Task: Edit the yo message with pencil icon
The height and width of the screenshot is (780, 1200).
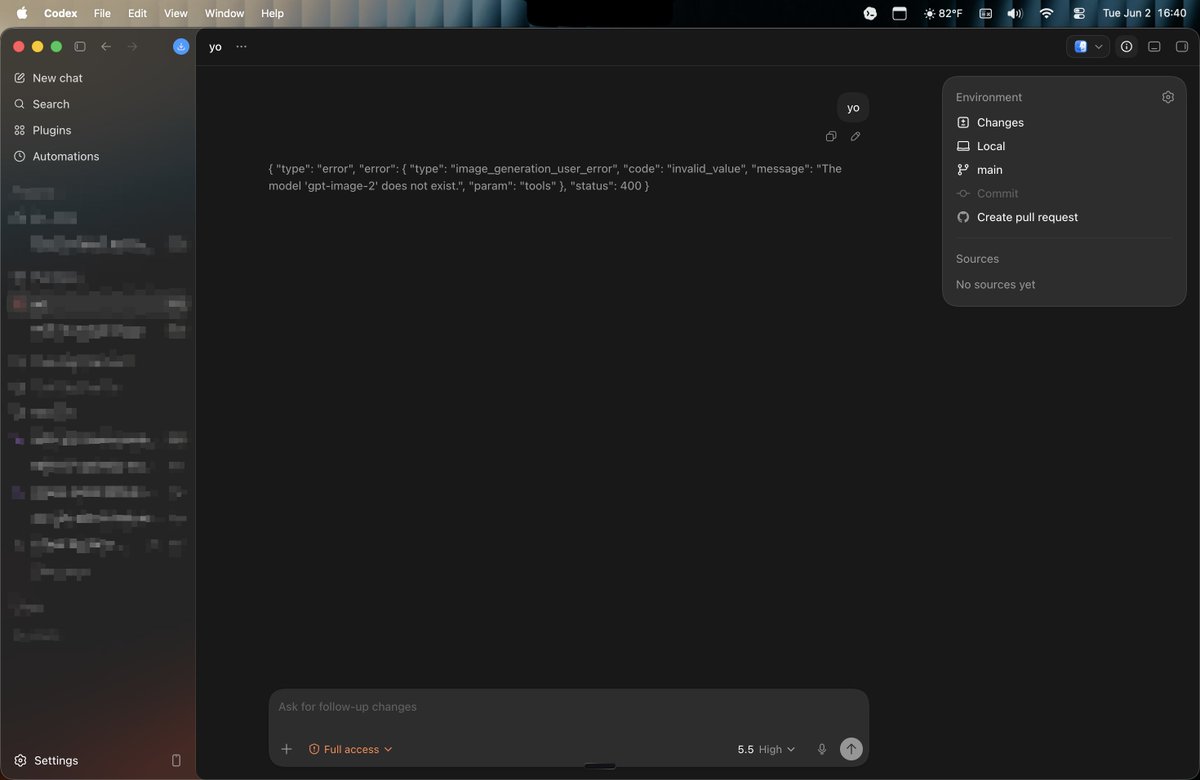Action: point(855,136)
